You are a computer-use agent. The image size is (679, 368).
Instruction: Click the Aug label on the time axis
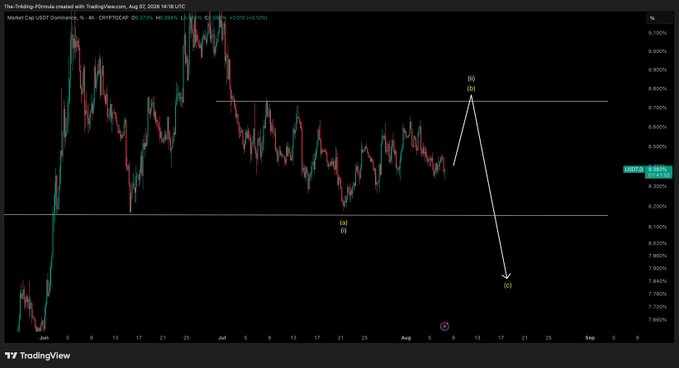[406, 338]
